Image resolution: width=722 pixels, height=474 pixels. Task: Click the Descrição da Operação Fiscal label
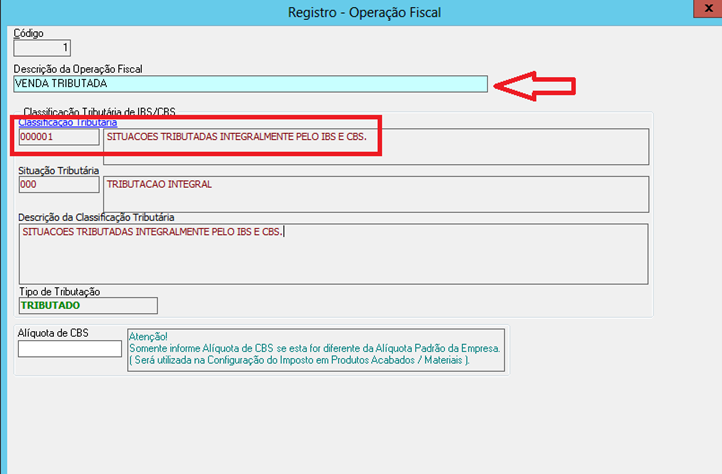pyautogui.click(x=78, y=69)
